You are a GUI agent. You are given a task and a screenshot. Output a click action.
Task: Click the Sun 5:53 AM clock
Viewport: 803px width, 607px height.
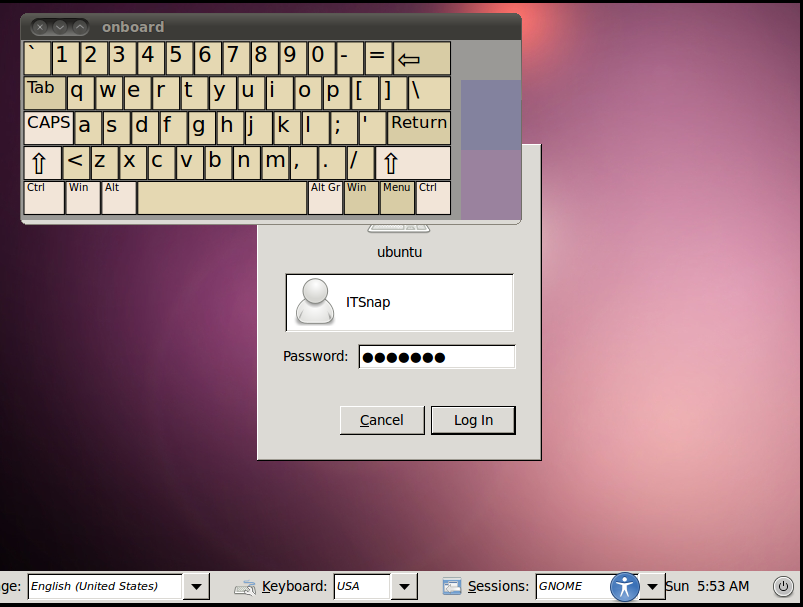(x=707, y=586)
